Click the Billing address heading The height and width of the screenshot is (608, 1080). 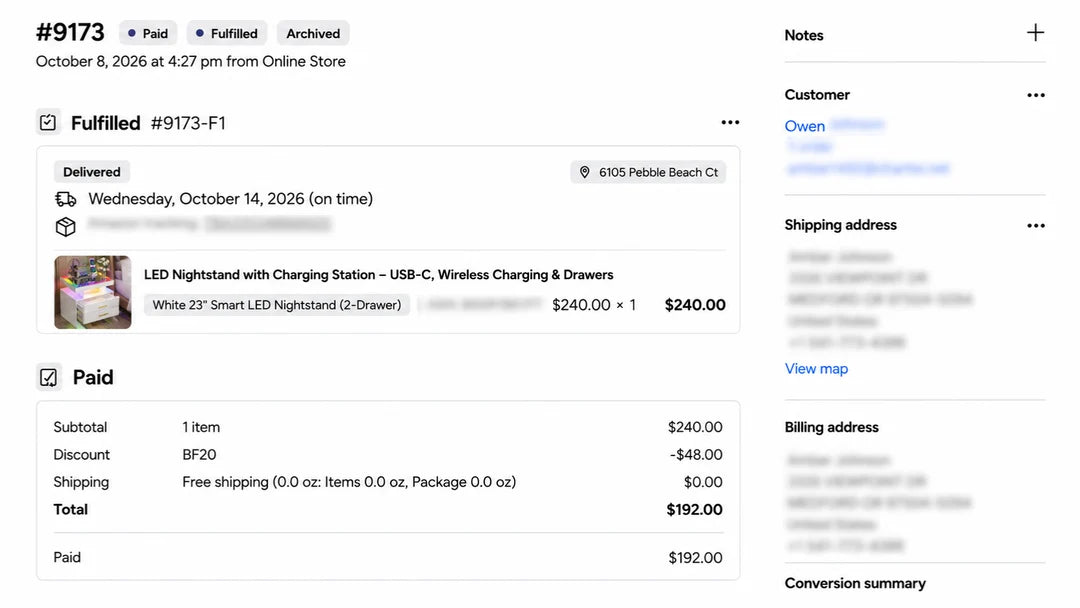831,427
